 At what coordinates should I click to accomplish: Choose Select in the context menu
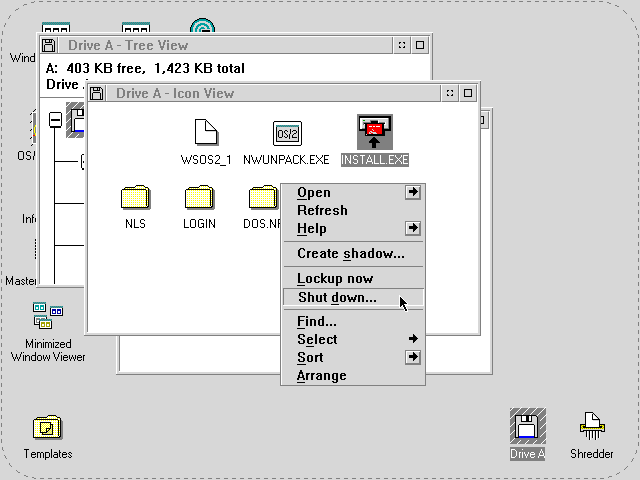[x=353, y=339]
